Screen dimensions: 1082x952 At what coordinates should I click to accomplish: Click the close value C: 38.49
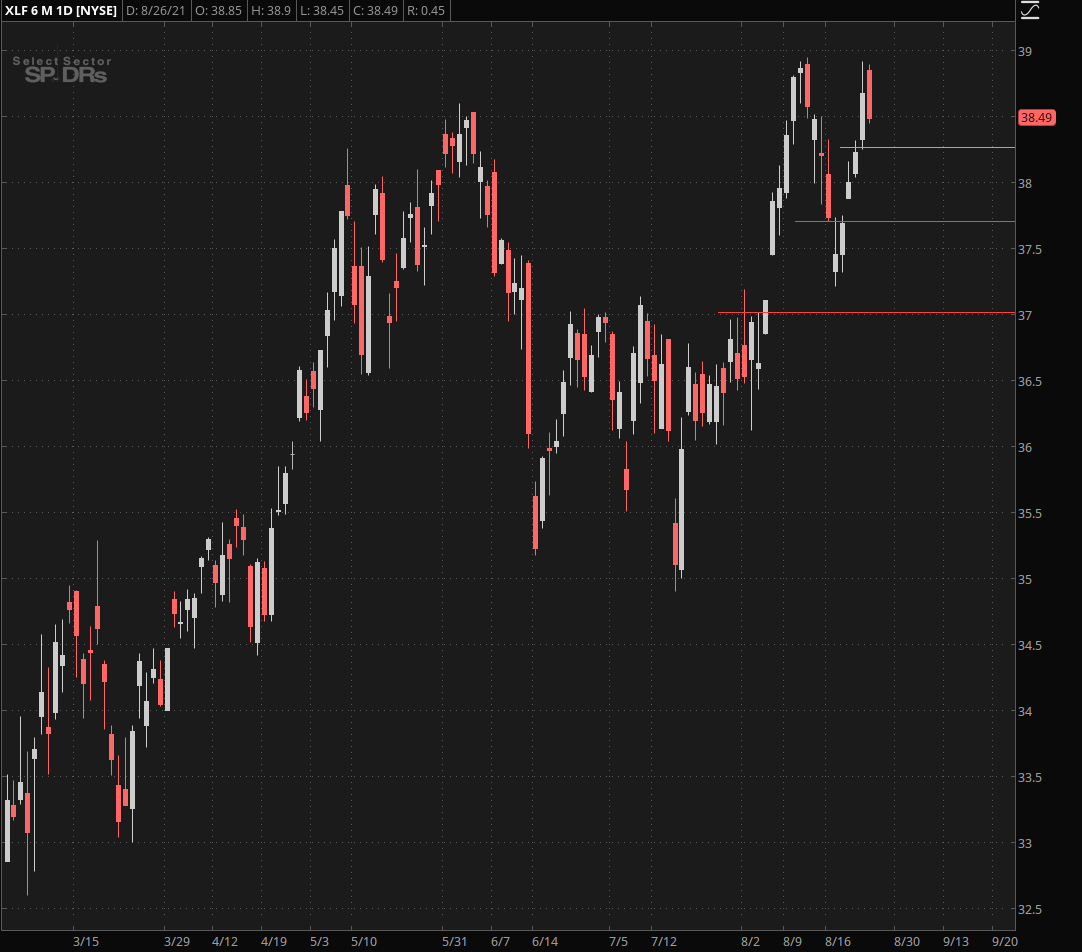[375, 11]
